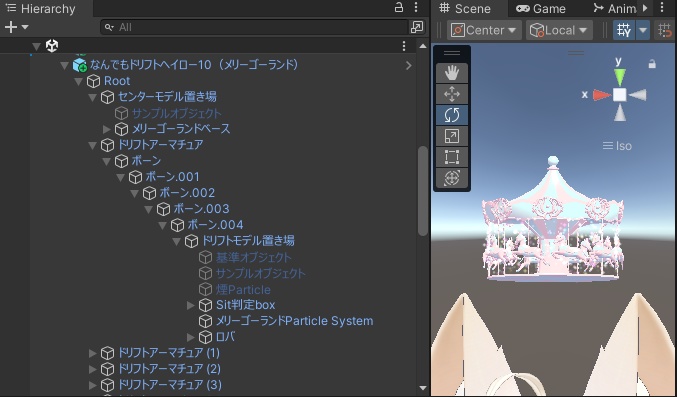
Task: Lock the scene gizmo rotation
Action: pos(652,64)
